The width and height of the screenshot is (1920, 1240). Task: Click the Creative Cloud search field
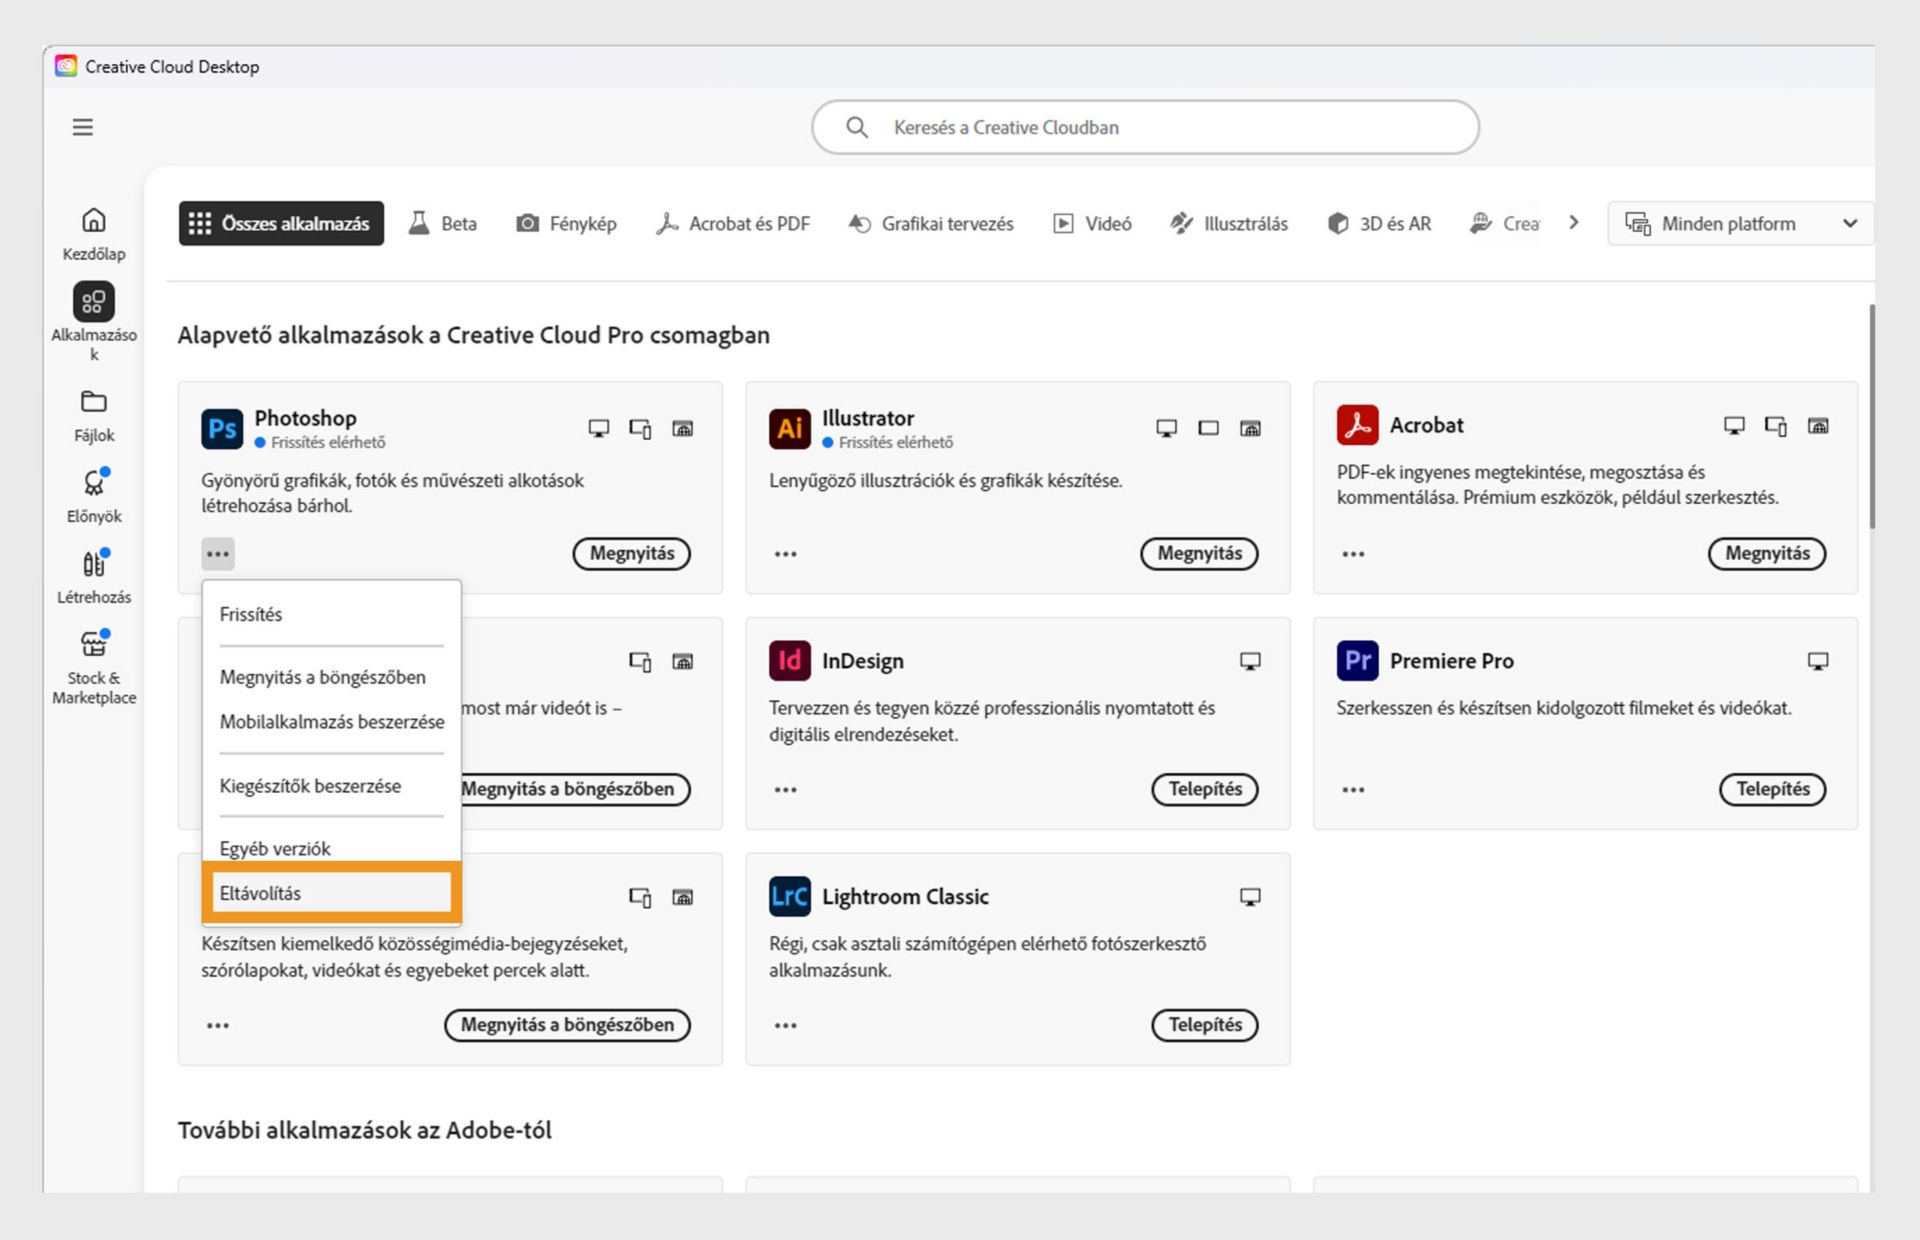click(x=1144, y=127)
